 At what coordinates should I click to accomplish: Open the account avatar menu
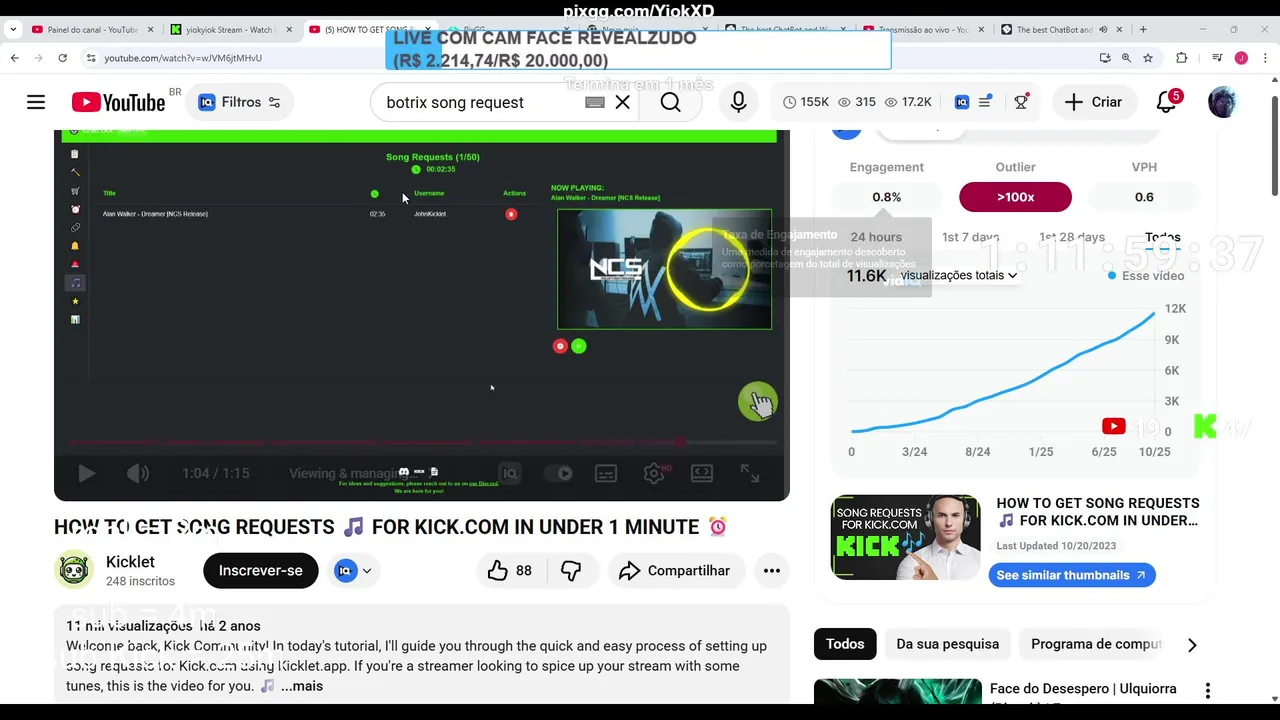pos(1222,102)
